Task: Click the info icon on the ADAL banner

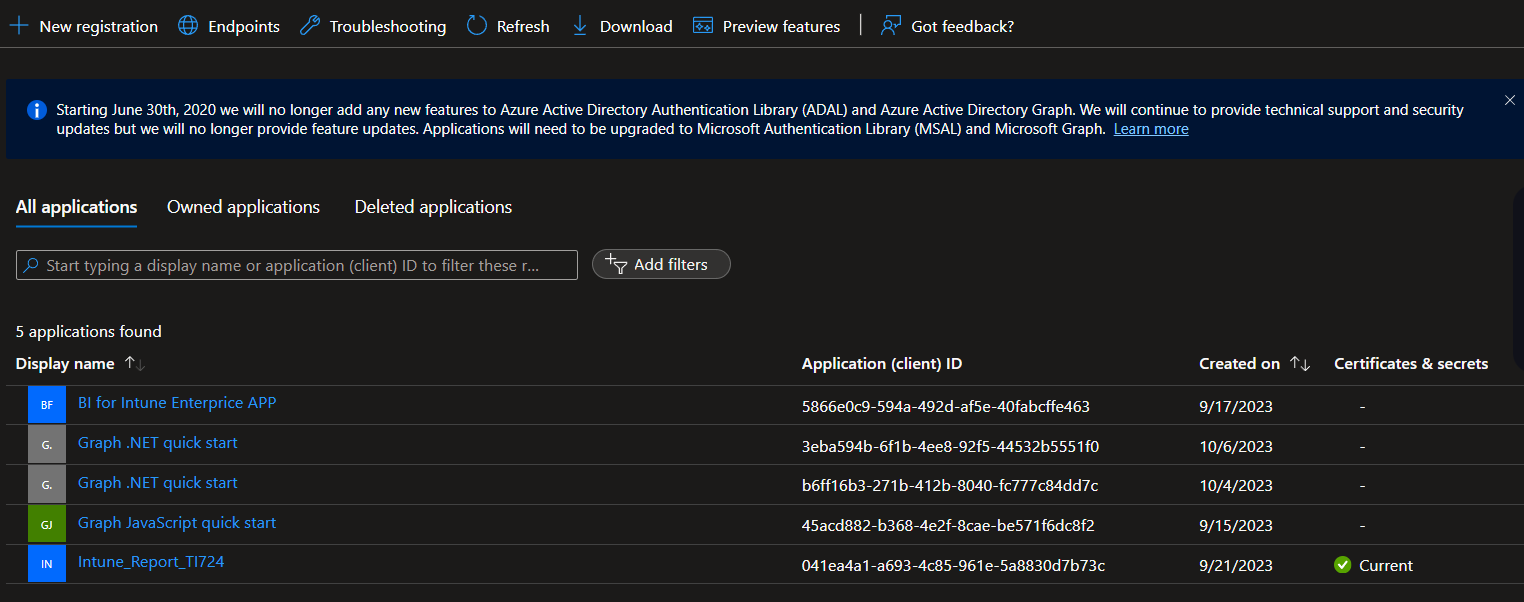Action: point(36,110)
